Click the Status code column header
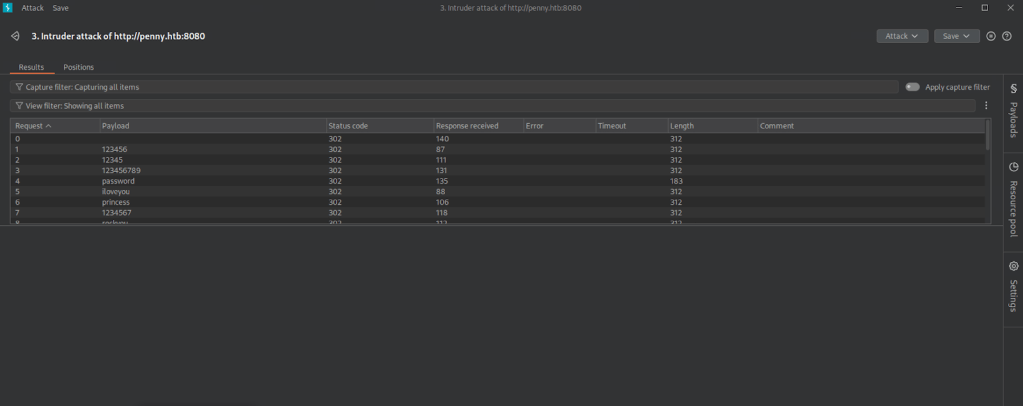 point(349,126)
